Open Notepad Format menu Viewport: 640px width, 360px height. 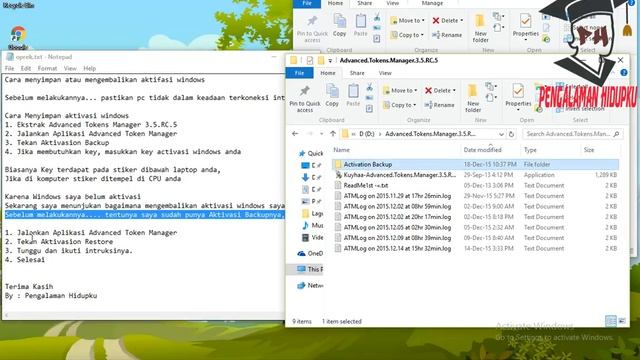tap(47, 68)
